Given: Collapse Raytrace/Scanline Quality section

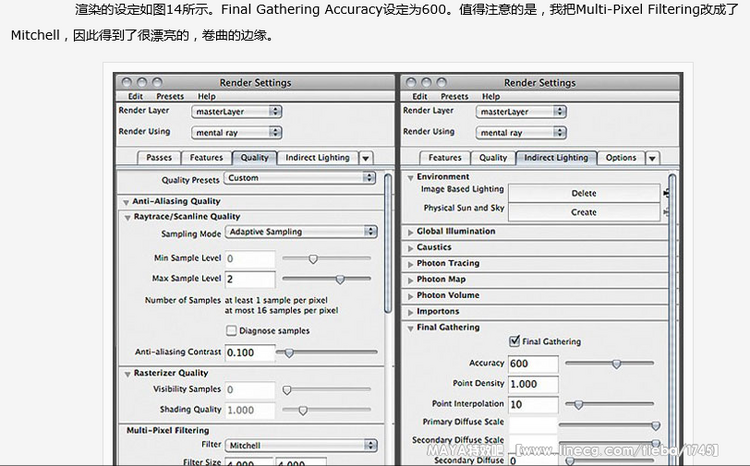Looking at the screenshot, I should click(127, 217).
